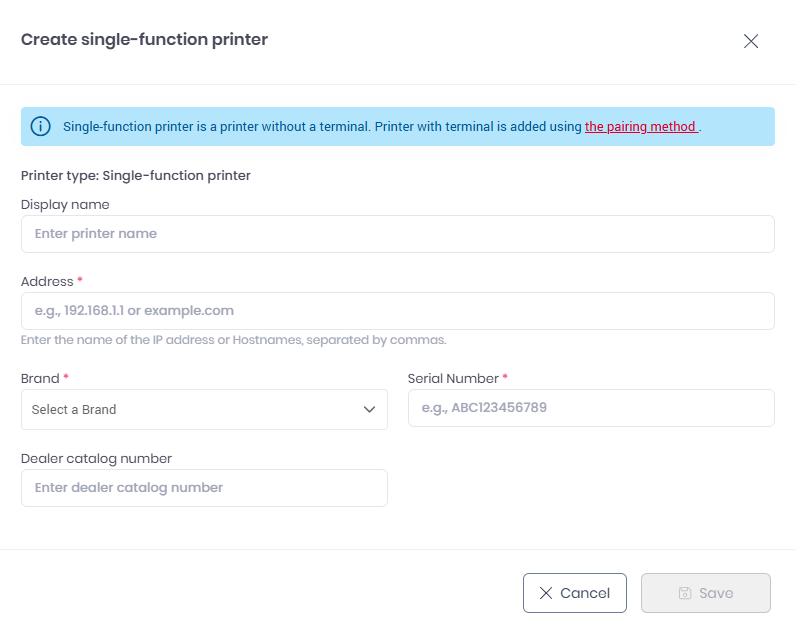This screenshot has width=796, height=634.
Task: Expand the Brand chevron arrow
Action: [x=368, y=409]
